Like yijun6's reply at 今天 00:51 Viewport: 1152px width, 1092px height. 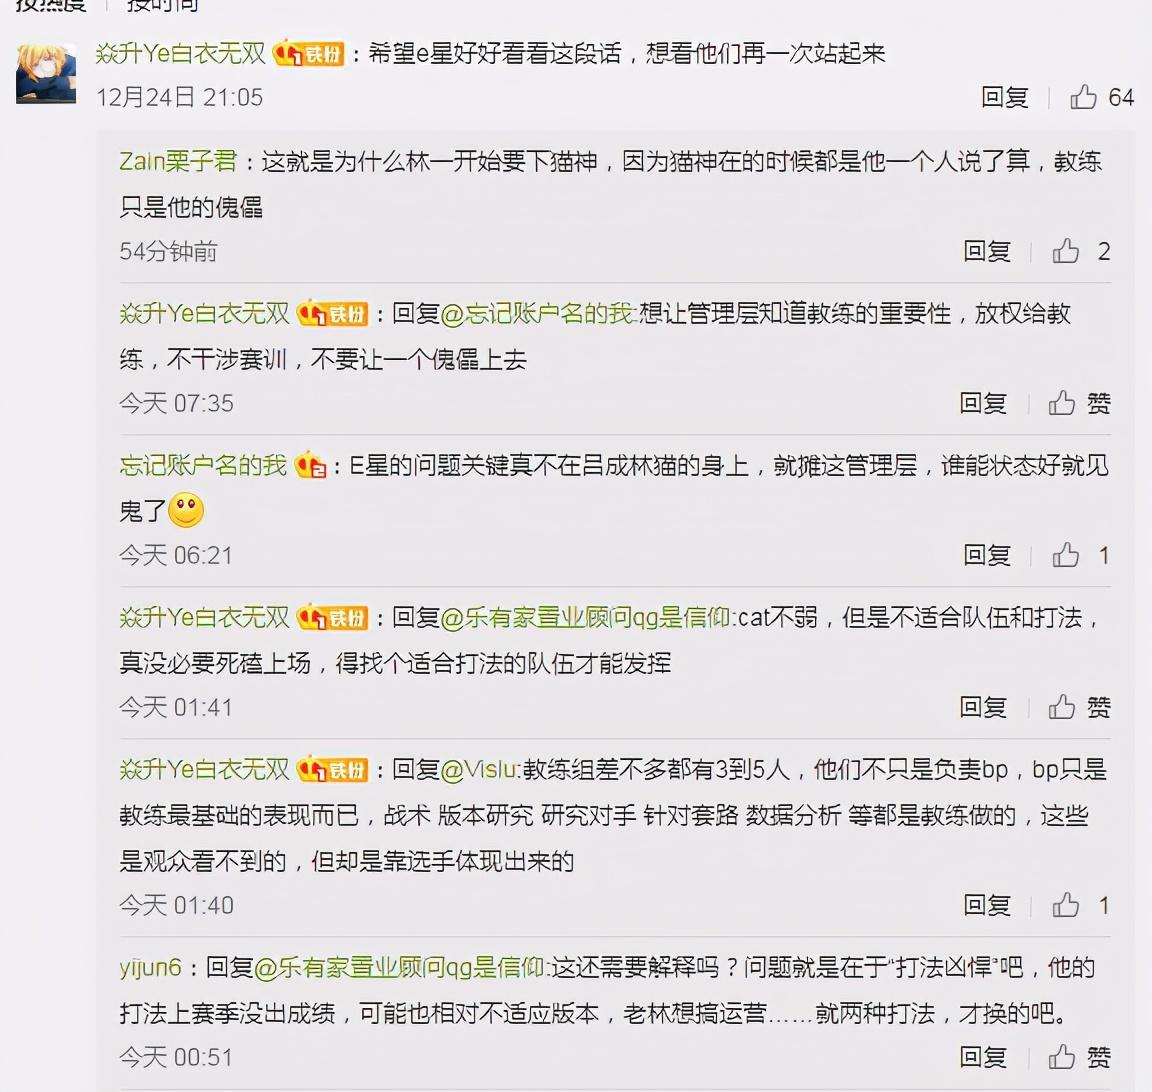point(1062,1057)
